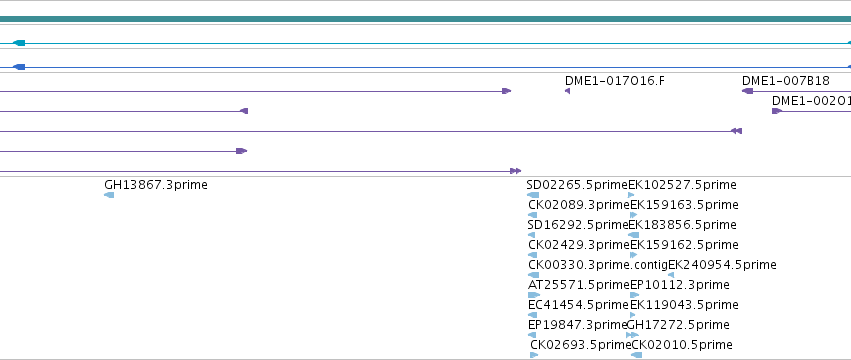Image resolution: width=851 pixels, height=360 pixels.
Task: Click the EC41454.5prime feature arrow
Action: [532, 315]
